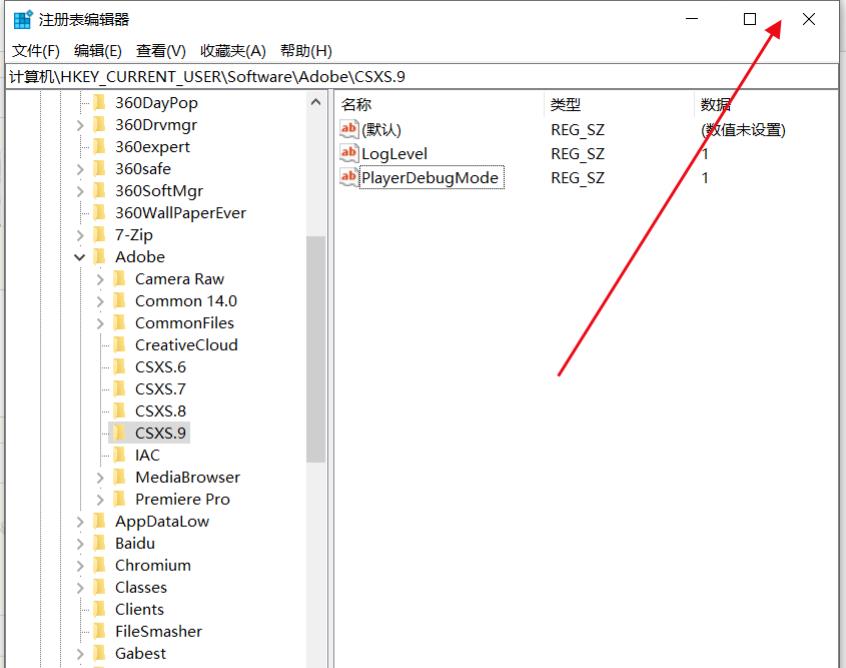Collapse the Adobe key
846x668 pixels.
pos(80,257)
